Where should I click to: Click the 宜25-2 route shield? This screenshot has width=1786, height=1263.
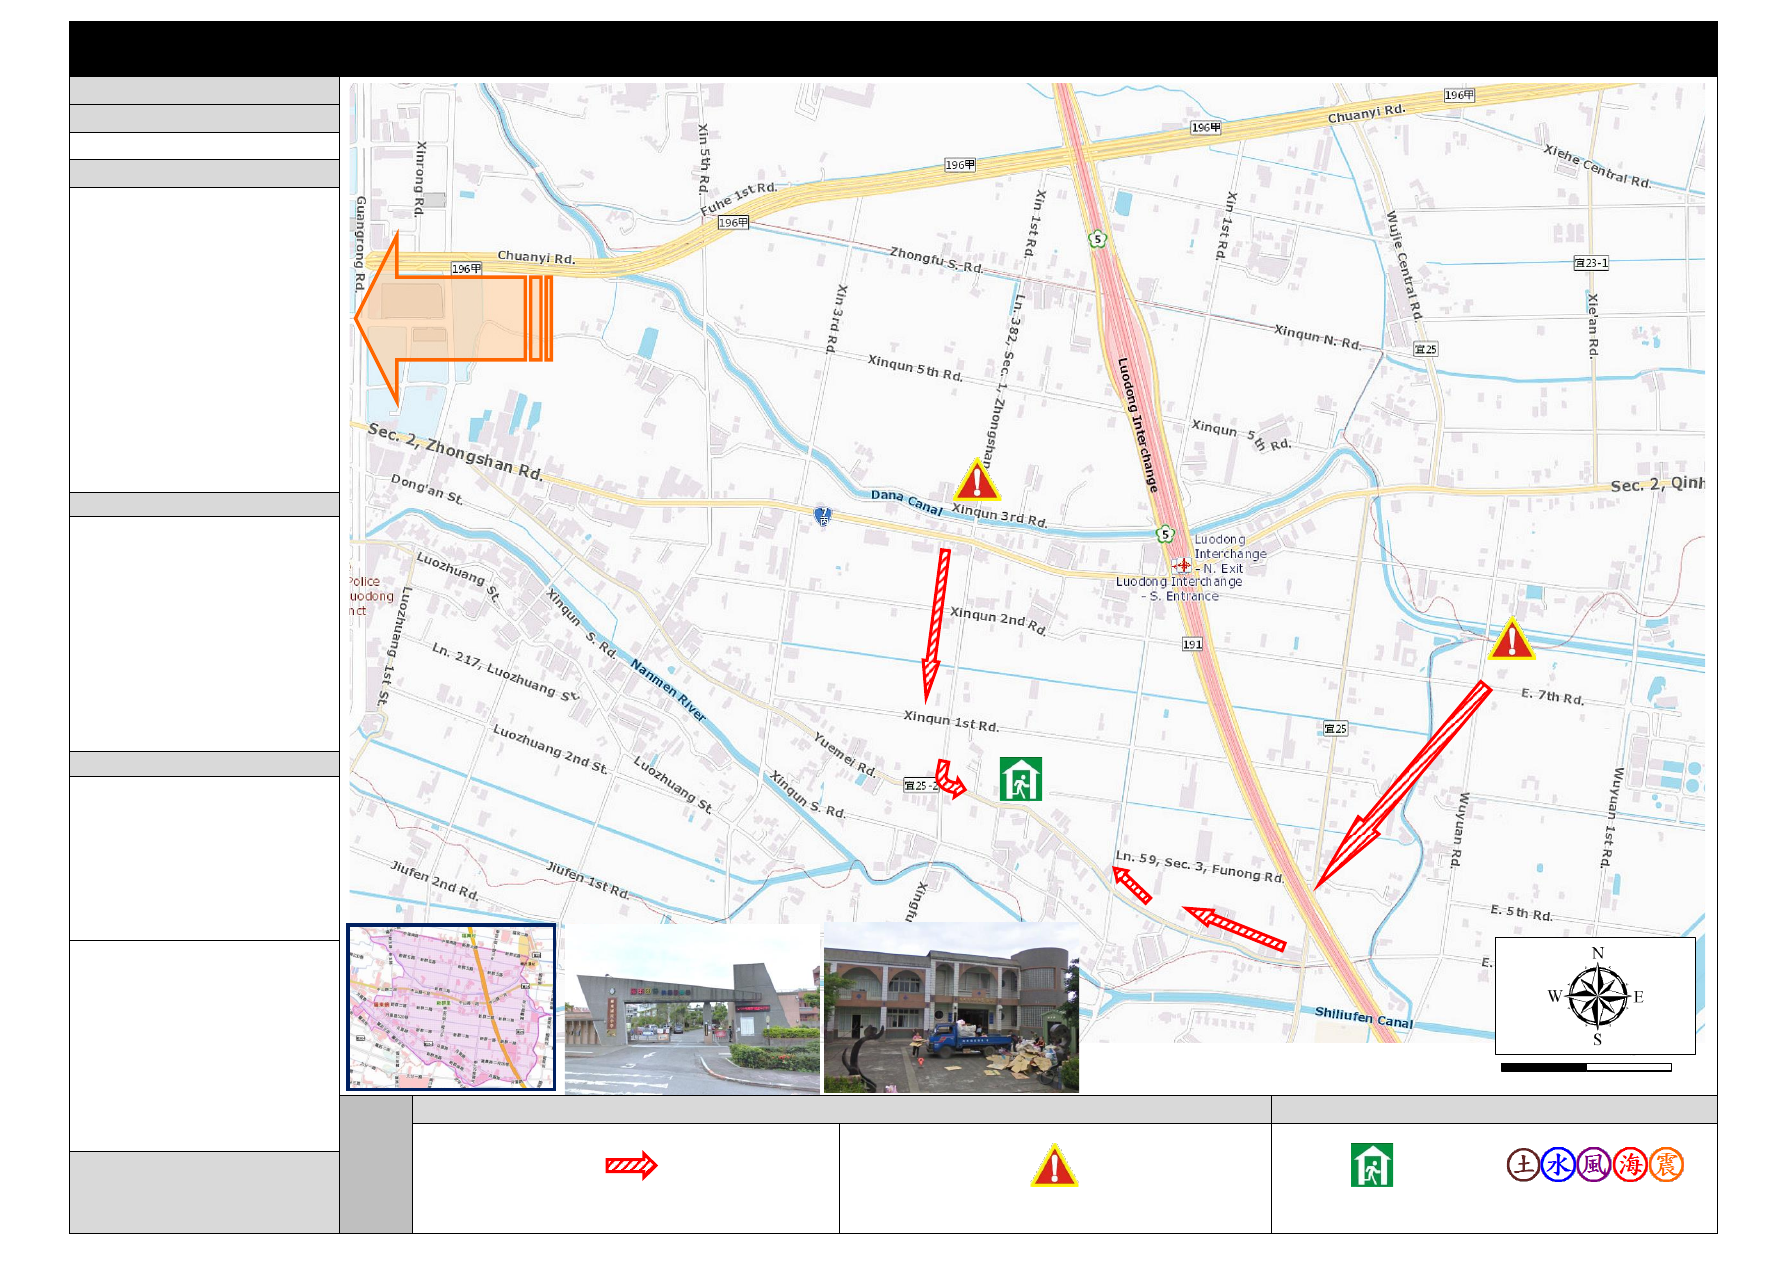coord(921,785)
